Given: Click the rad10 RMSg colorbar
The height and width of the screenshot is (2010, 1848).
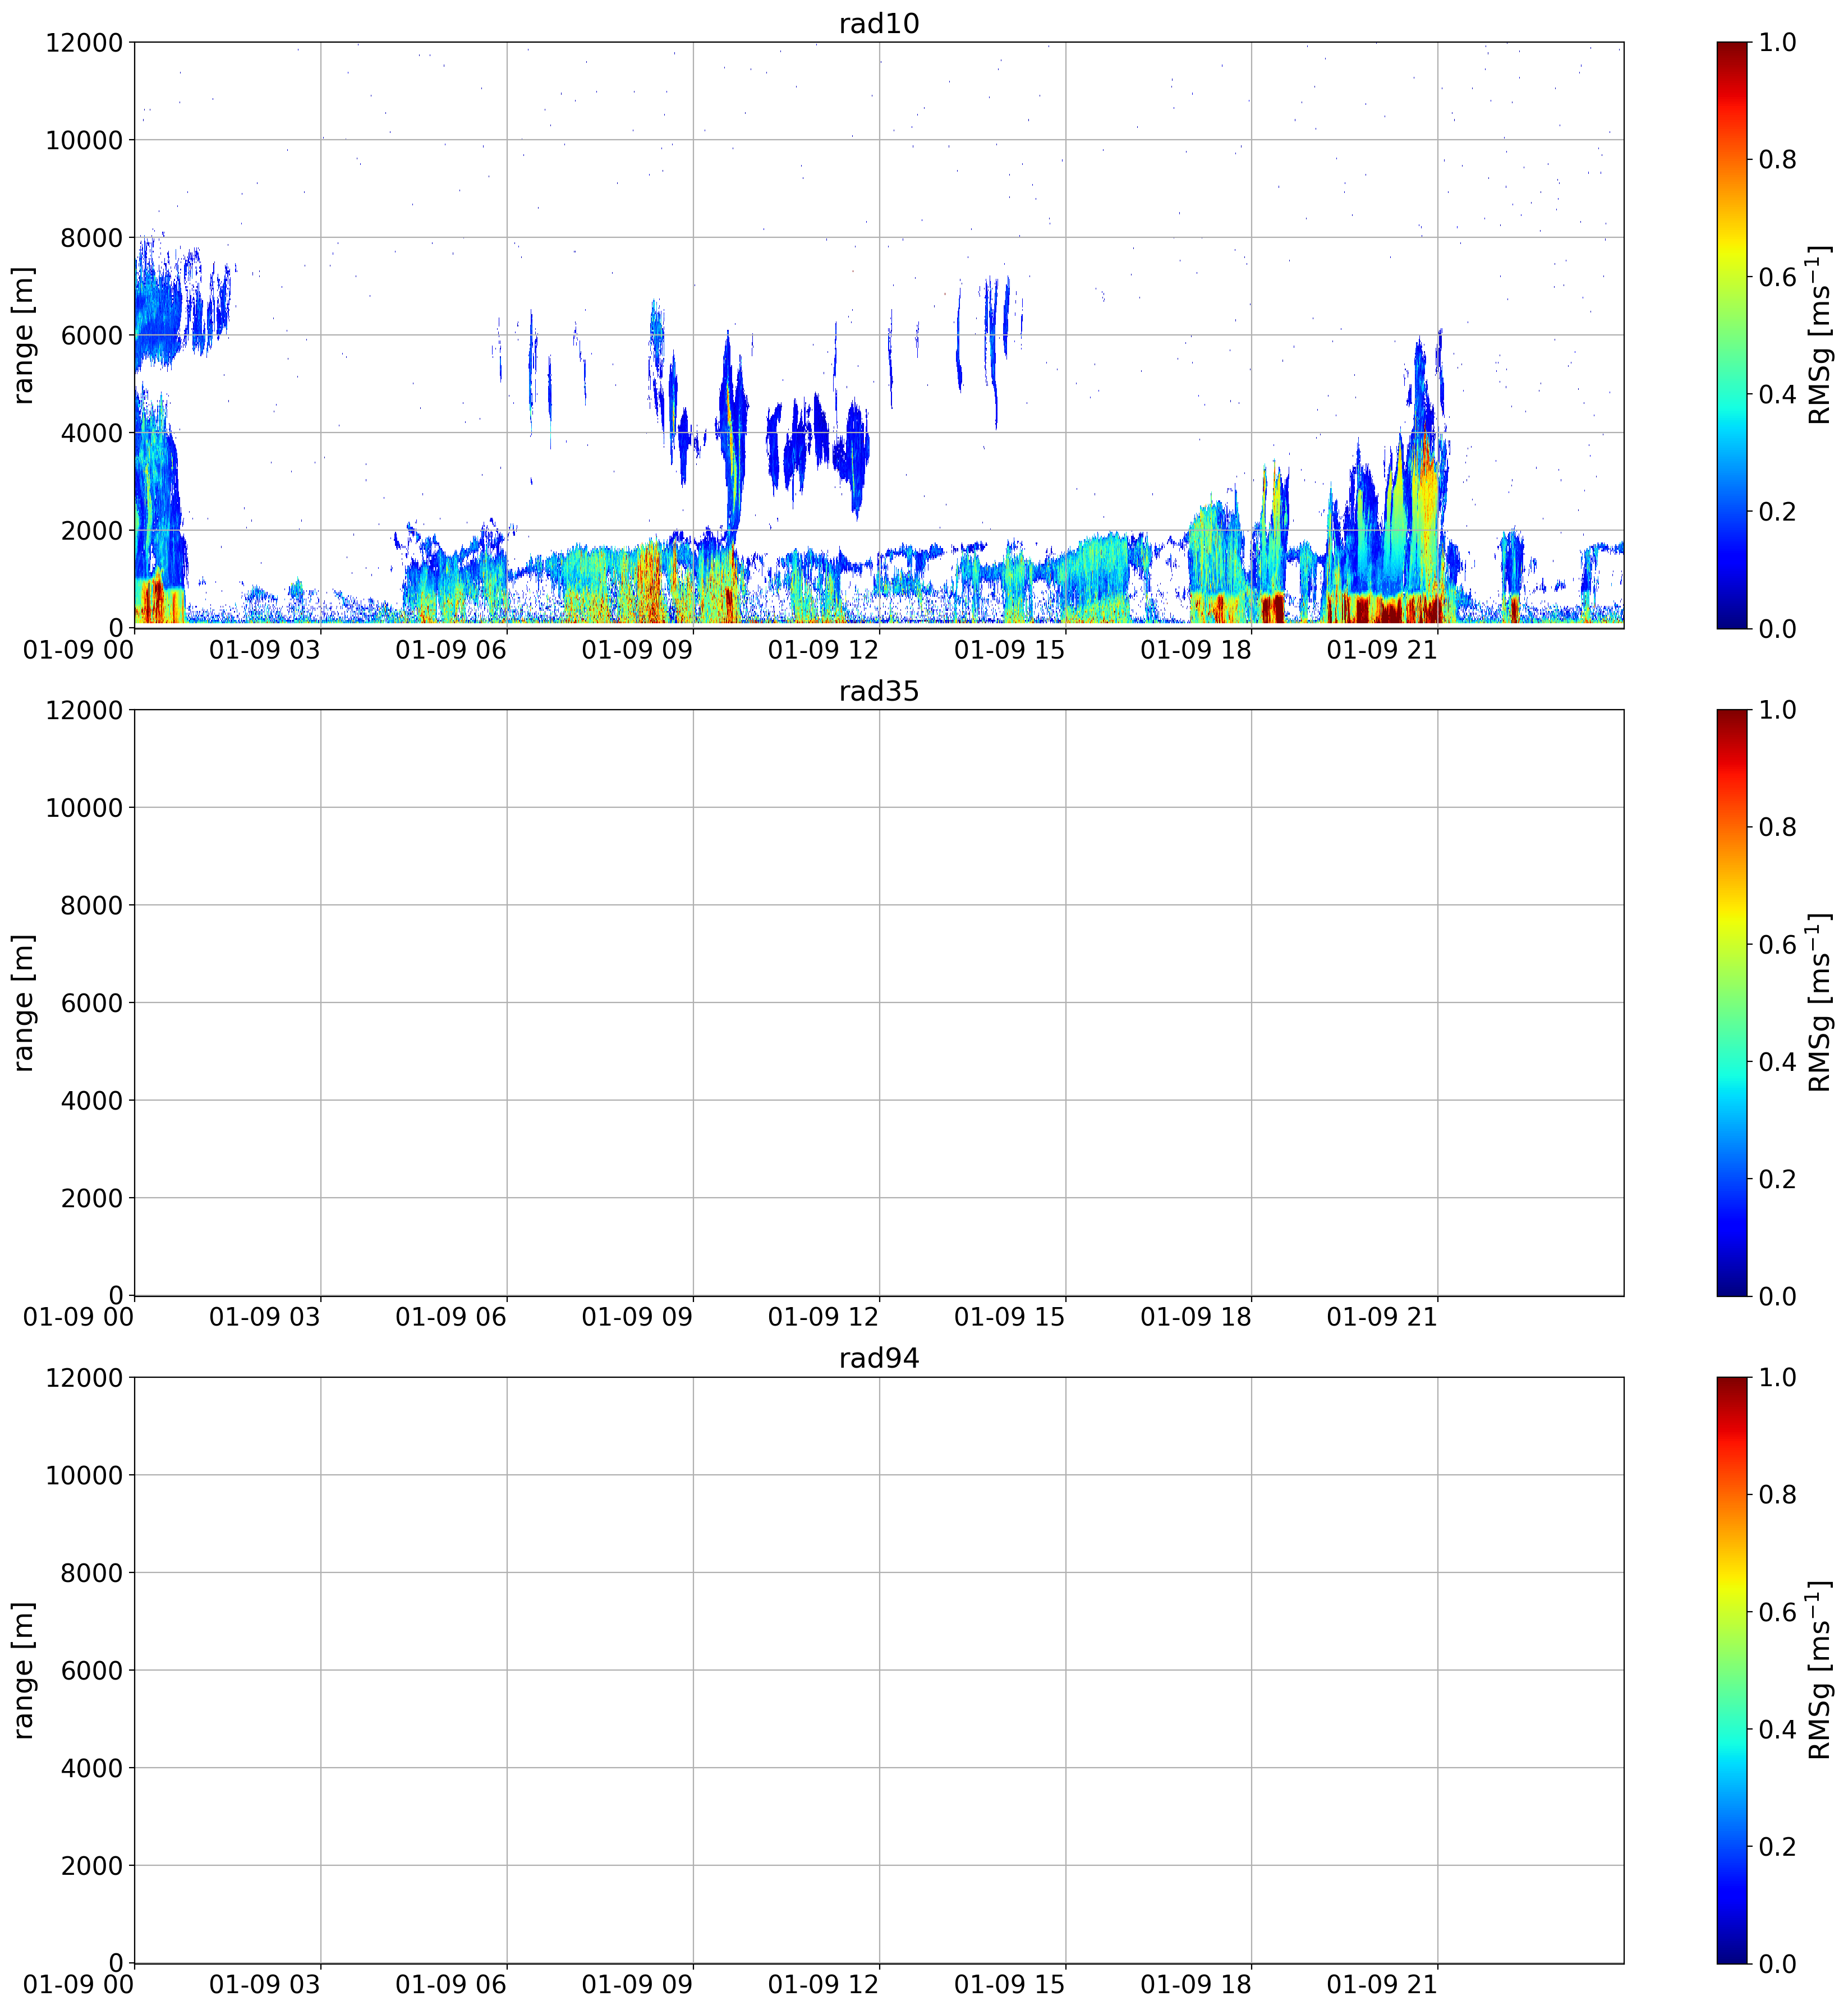Looking at the screenshot, I should (x=1732, y=335).
